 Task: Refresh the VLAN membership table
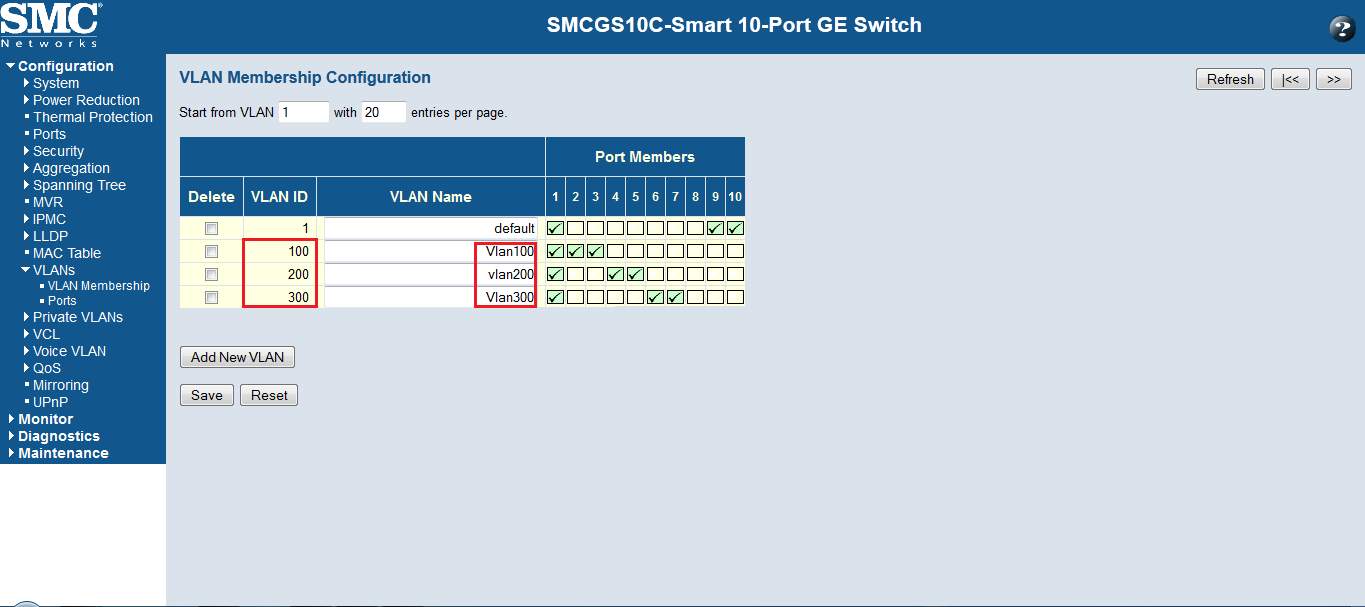(x=1229, y=80)
